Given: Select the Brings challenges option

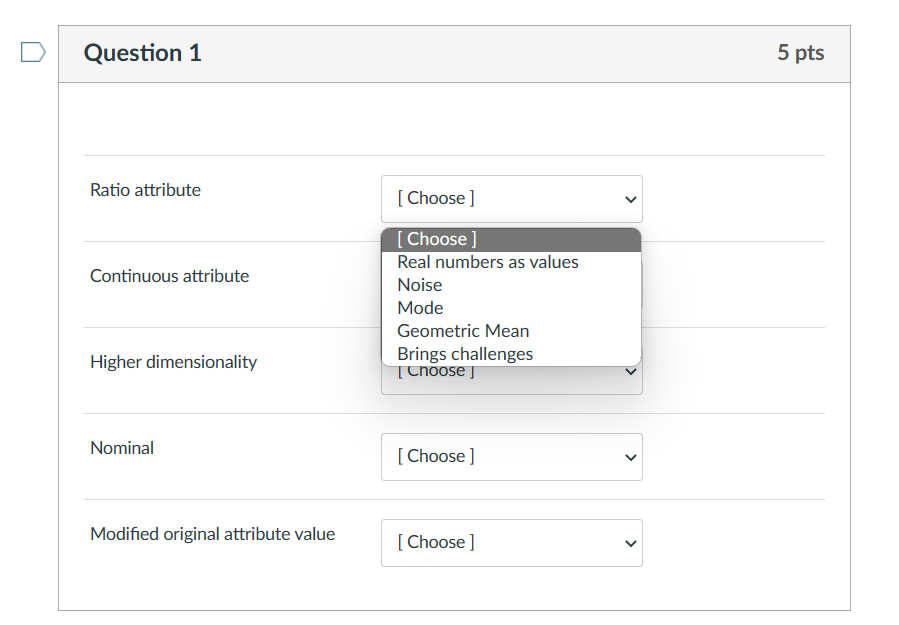Looking at the screenshot, I should coord(464,353).
